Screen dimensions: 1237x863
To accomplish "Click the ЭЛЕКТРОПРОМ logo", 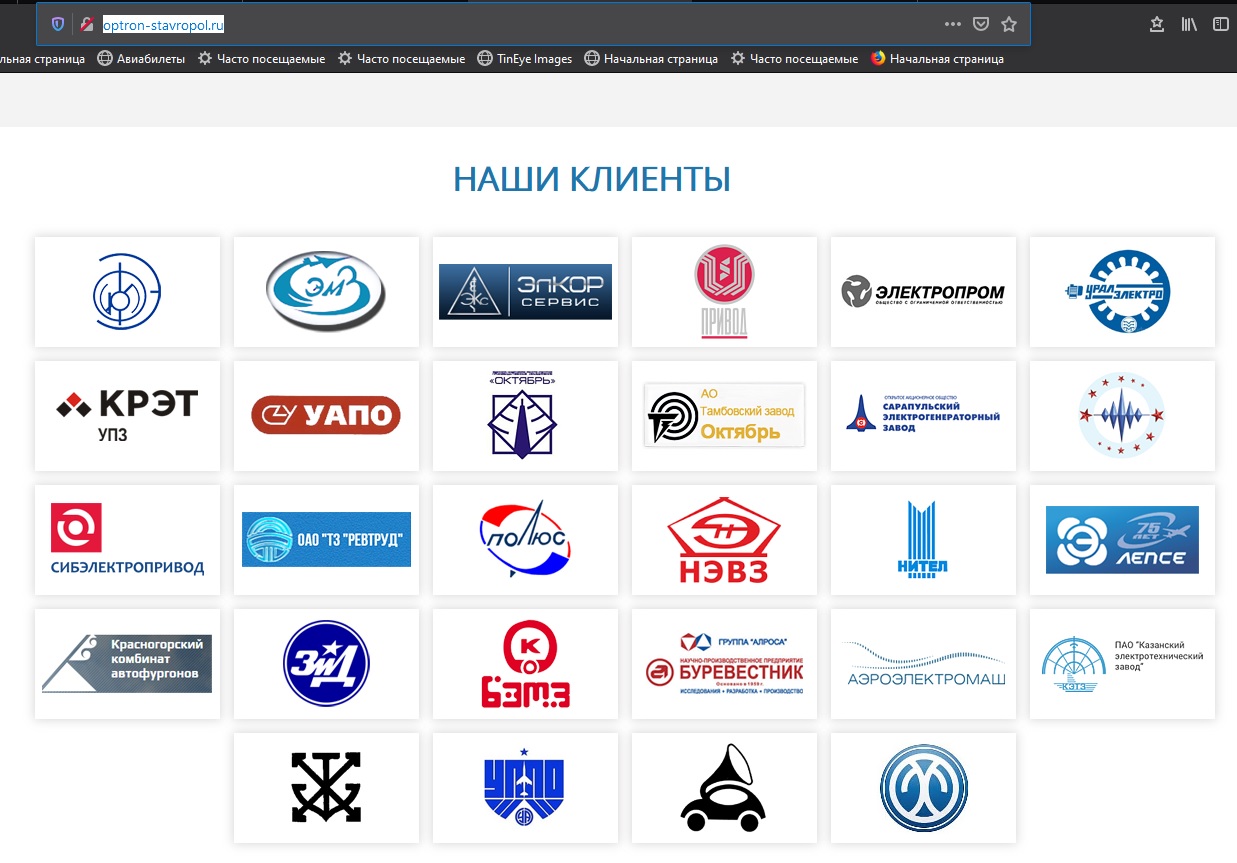I will pyautogui.click(x=923, y=292).
